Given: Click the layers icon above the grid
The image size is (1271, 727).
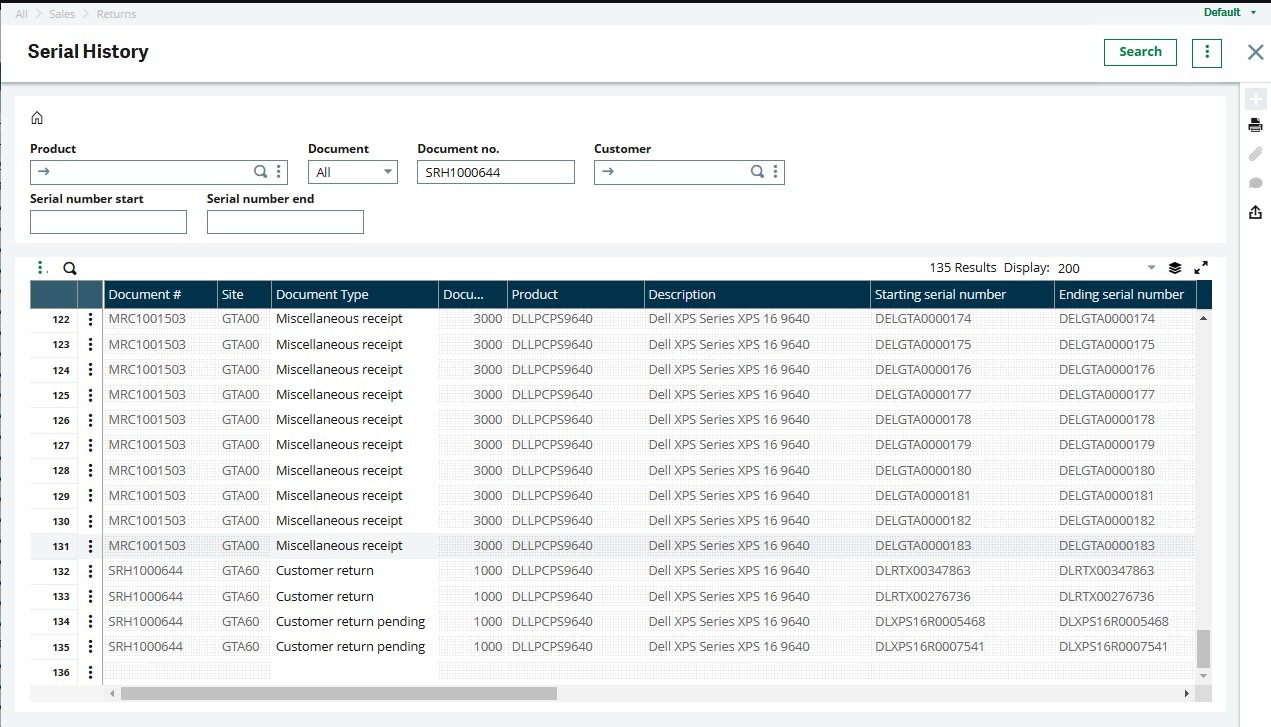Looking at the screenshot, I should tap(1175, 268).
